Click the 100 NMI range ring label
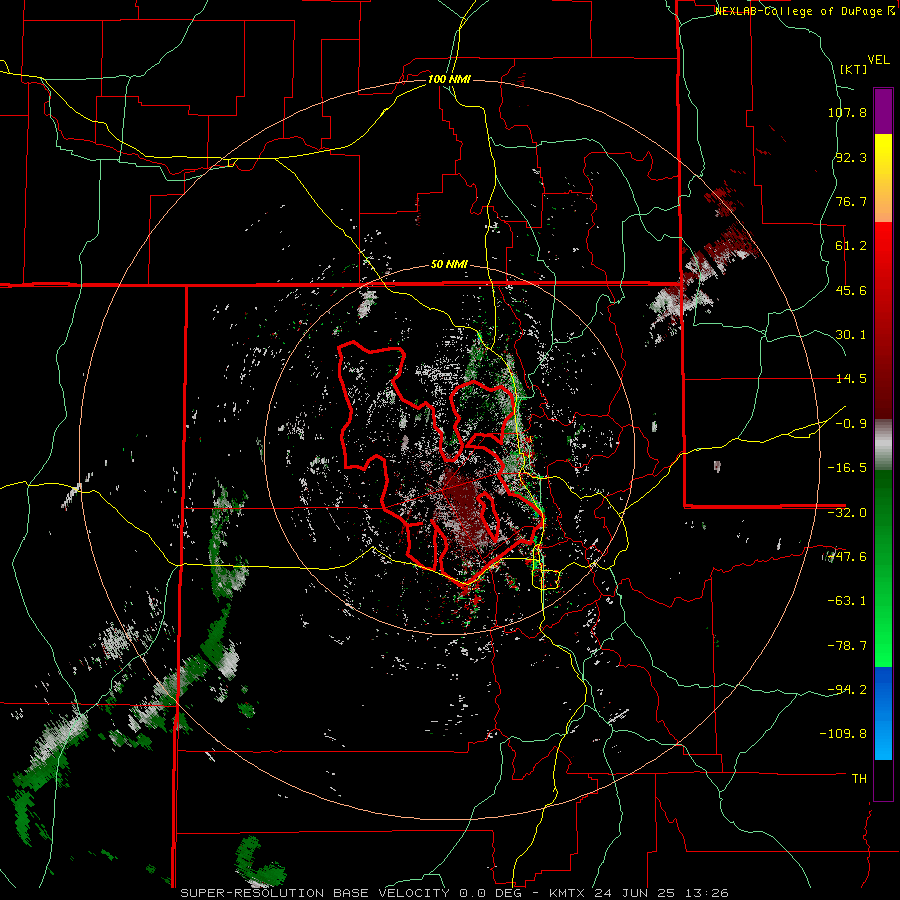This screenshot has width=900, height=900. [449, 79]
